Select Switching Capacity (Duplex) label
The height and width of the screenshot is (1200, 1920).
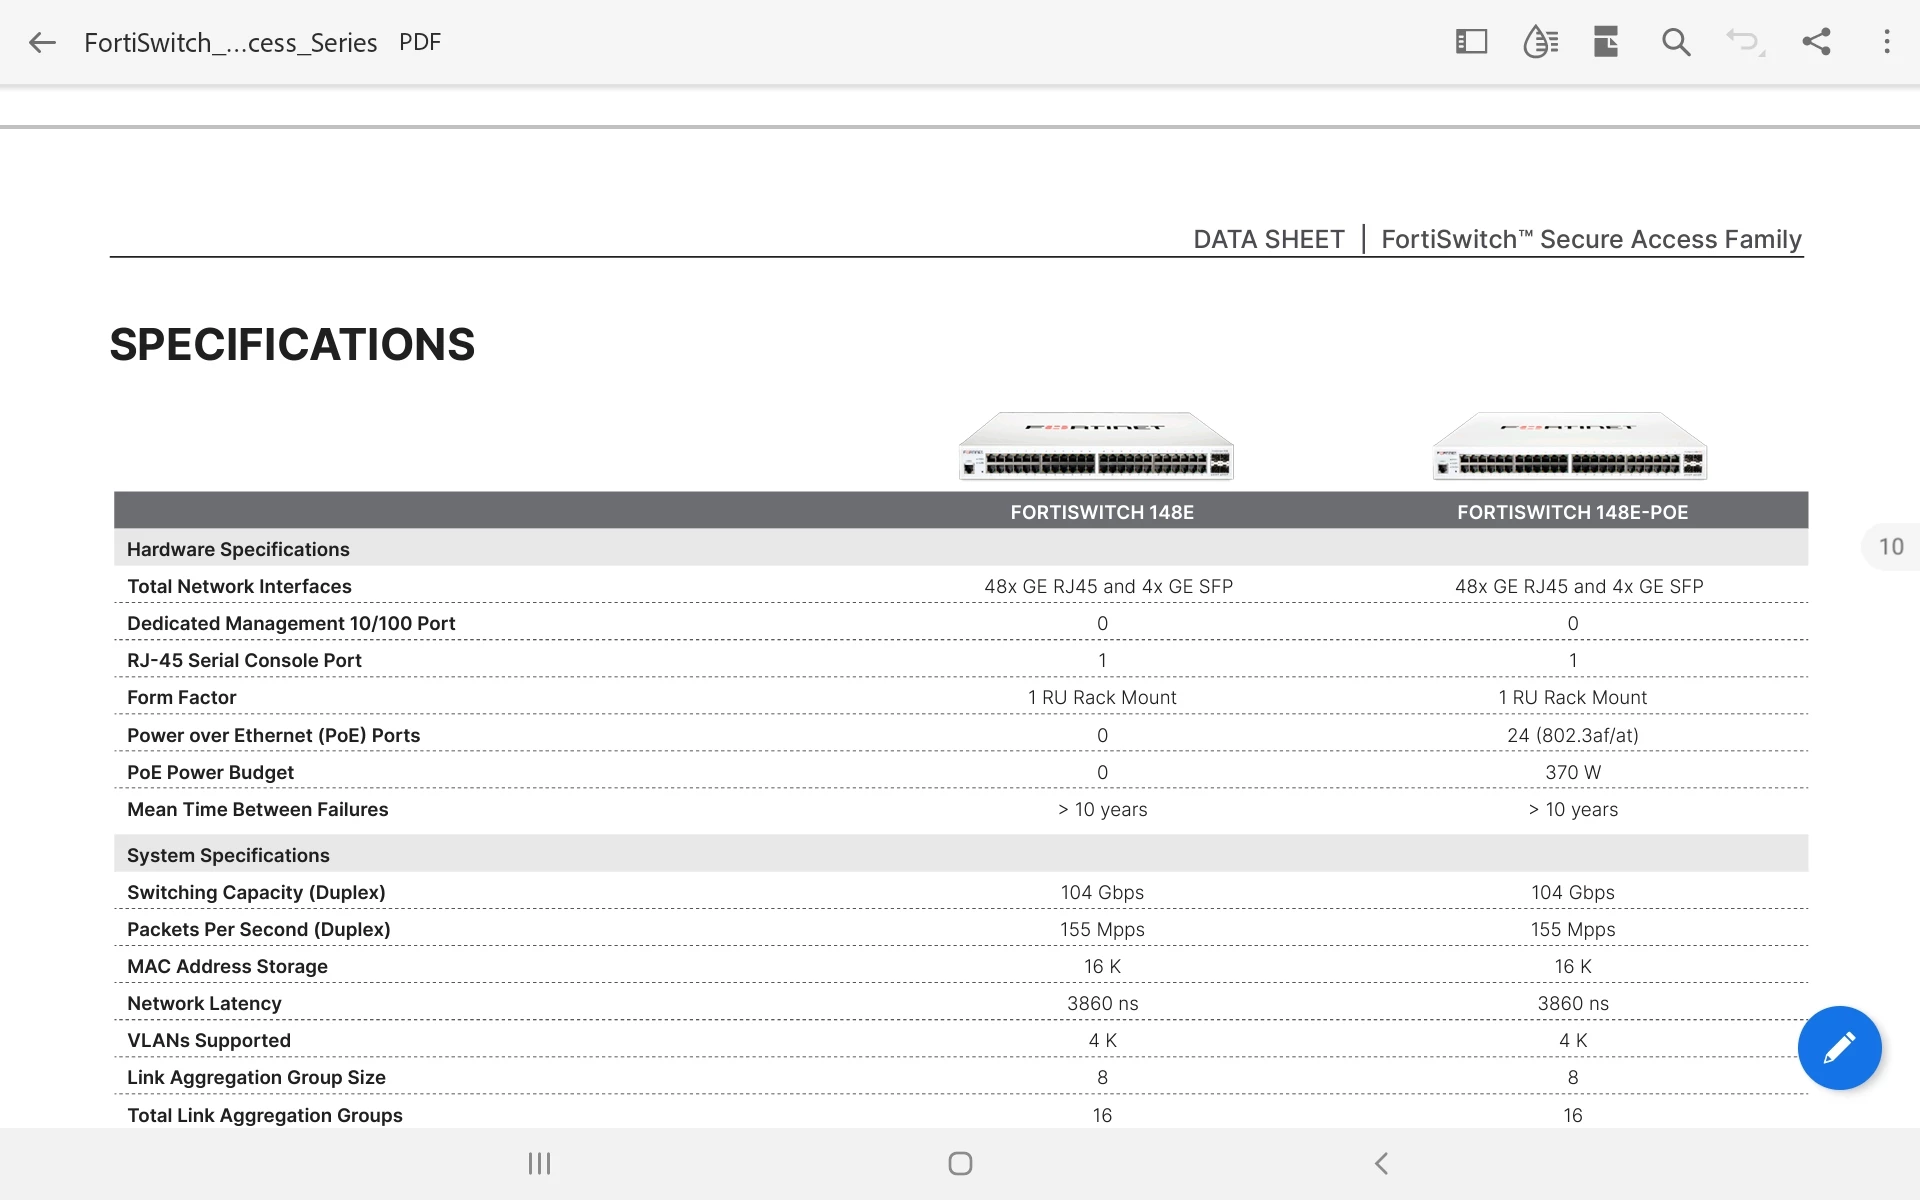coord(256,892)
